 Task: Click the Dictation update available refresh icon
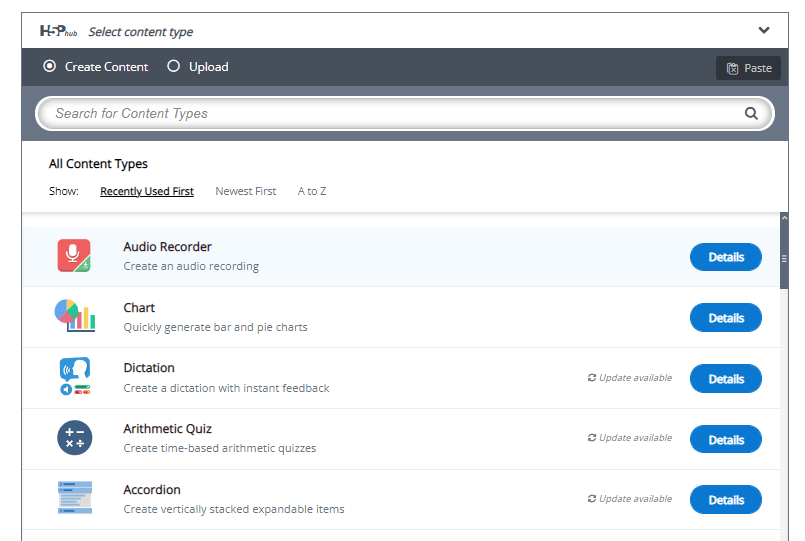click(592, 378)
